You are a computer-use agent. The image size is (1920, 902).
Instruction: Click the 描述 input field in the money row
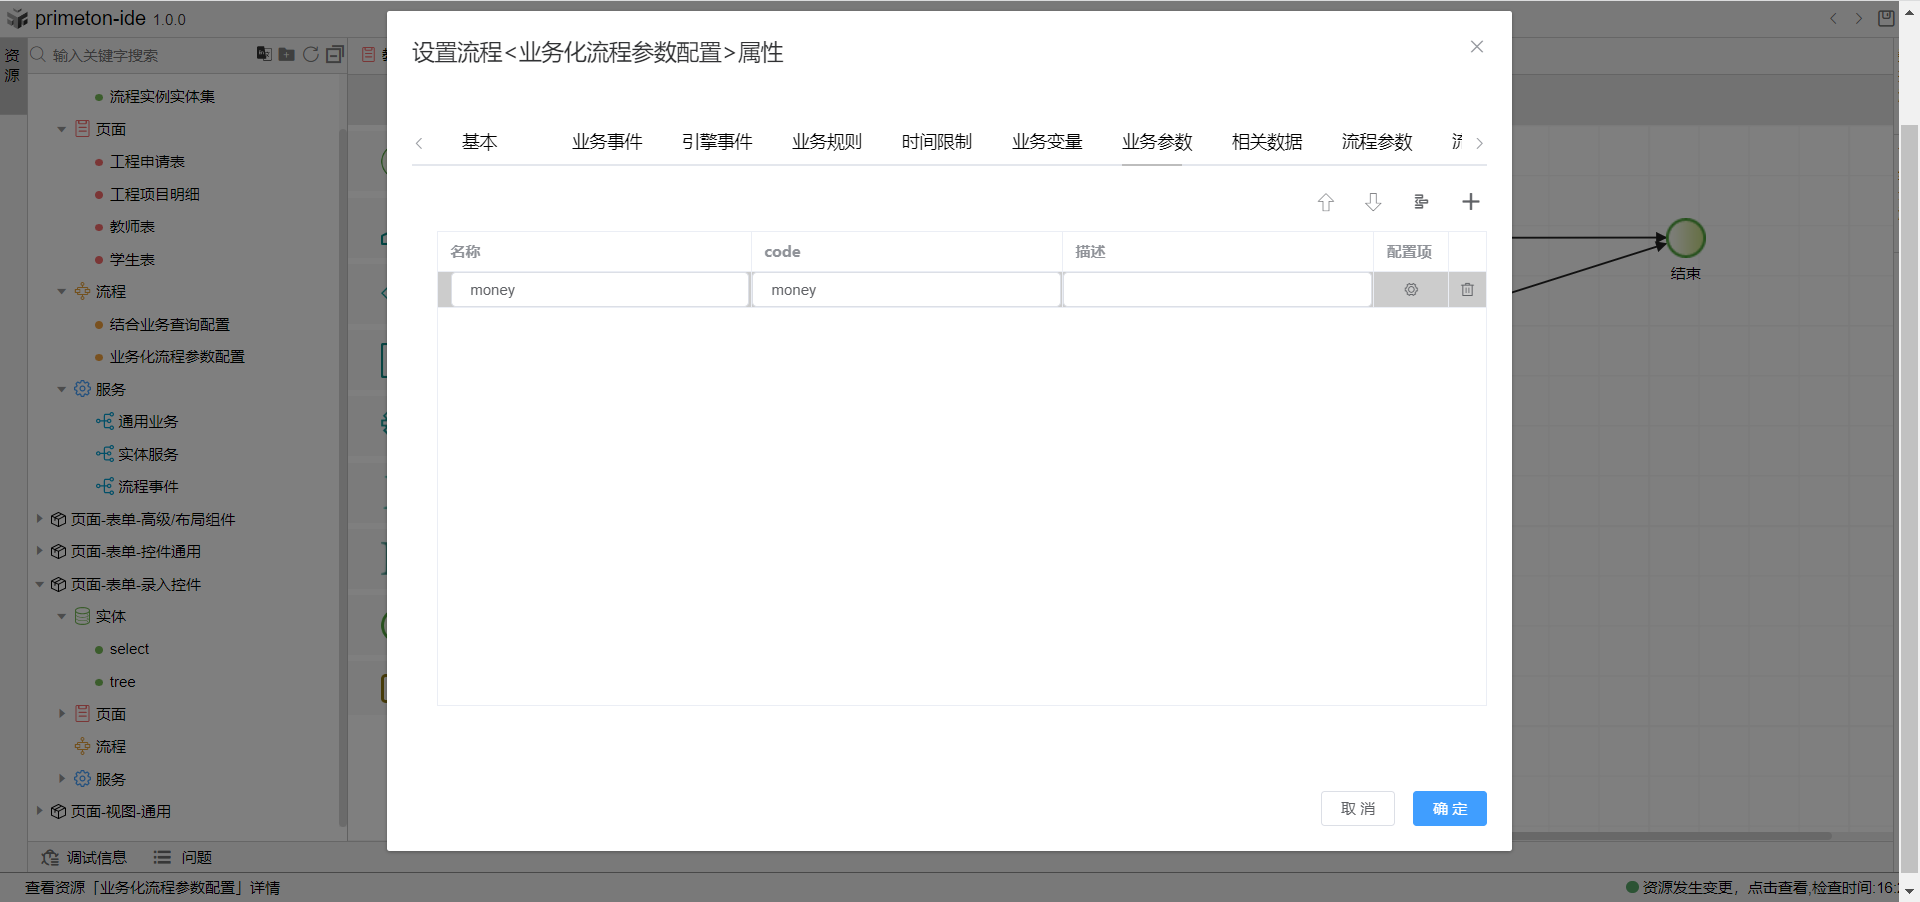[x=1216, y=290]
